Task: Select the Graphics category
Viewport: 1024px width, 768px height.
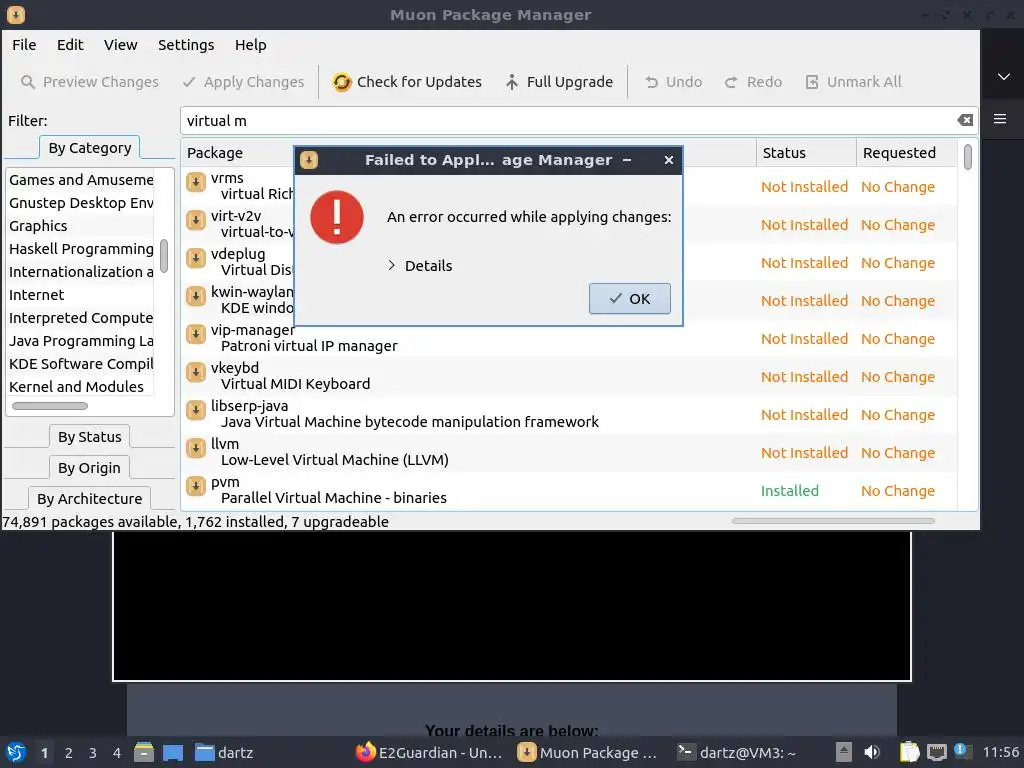Action: pos(81,225)
